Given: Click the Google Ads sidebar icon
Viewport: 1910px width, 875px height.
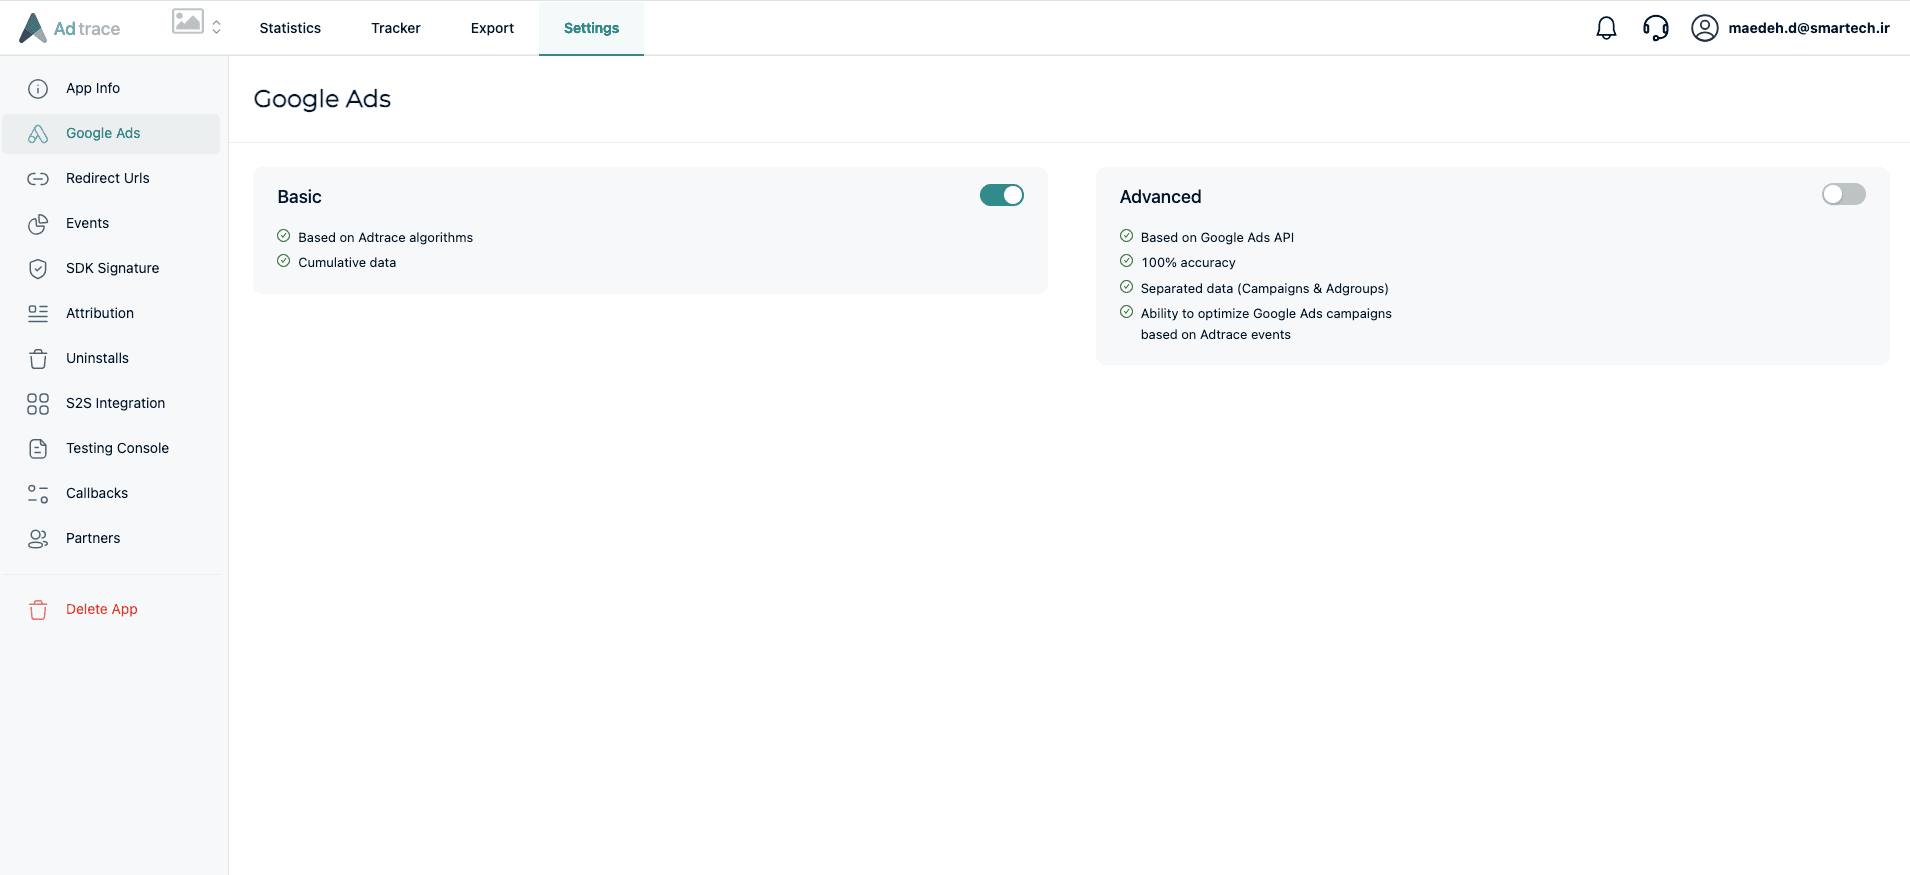Looking at the screenshot, I should click(38, 134).
